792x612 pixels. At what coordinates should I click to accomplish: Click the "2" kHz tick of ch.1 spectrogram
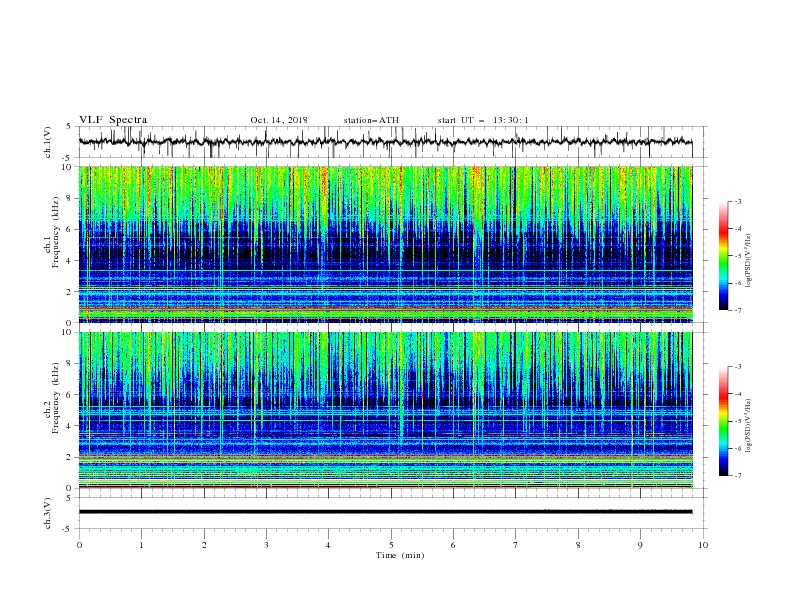pyautogui.click(x=70, y=291)
